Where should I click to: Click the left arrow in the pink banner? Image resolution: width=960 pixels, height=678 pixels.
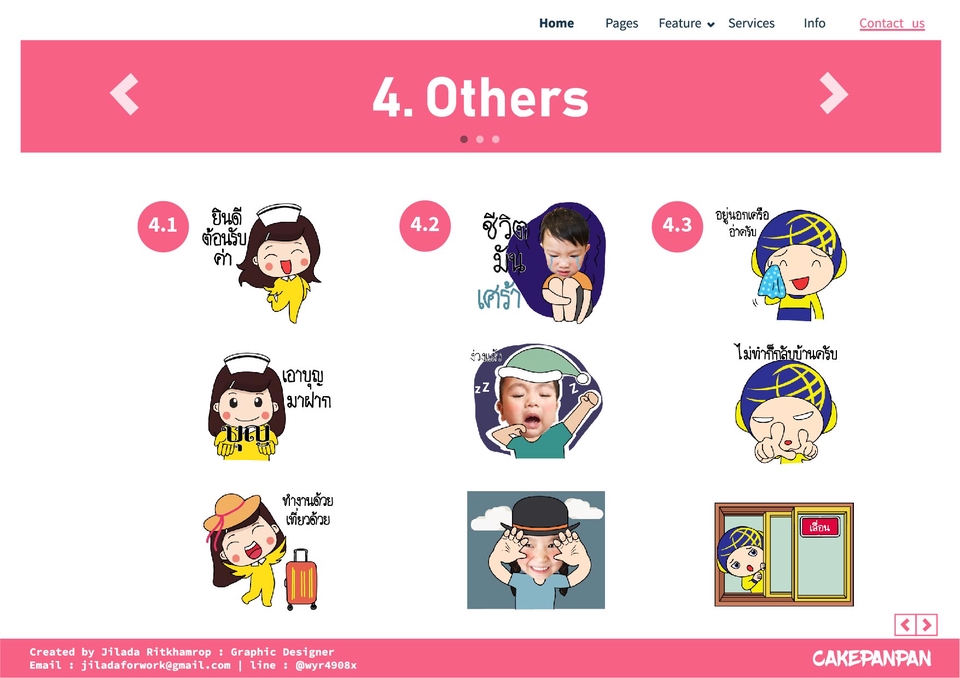[124, 94]
